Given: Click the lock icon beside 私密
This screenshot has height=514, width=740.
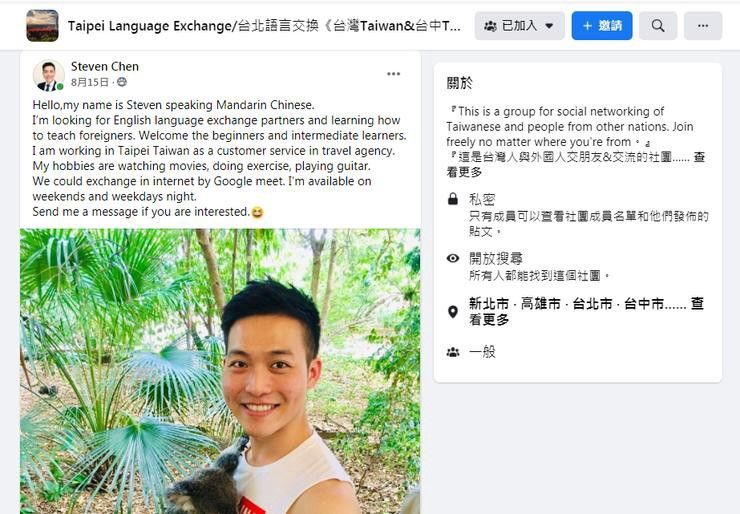Looking at the screenshot, I should coord(453,199).
